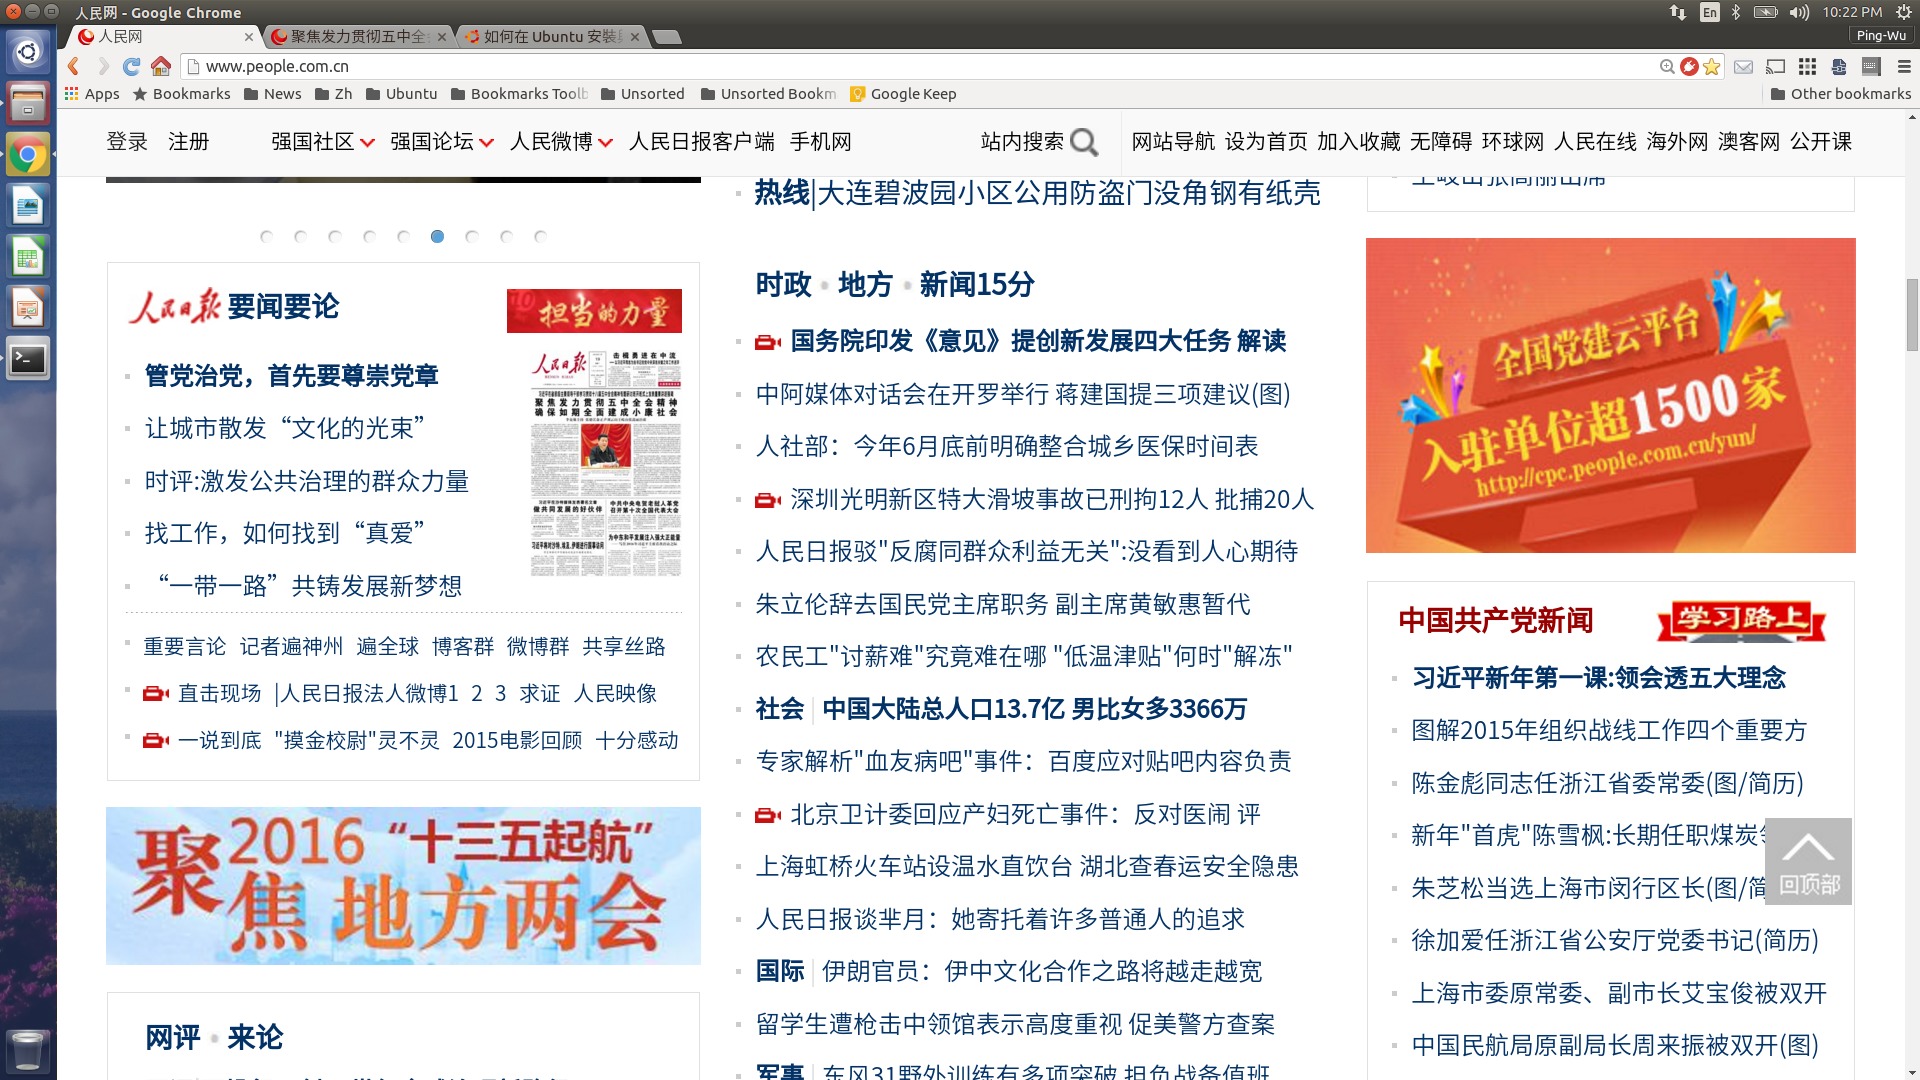Select the second carousel dot
The image size is (1920, 1080).
tap(300, 237)
